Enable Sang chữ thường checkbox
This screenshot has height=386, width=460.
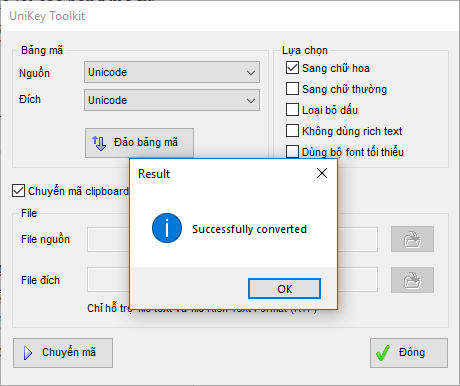292,89
